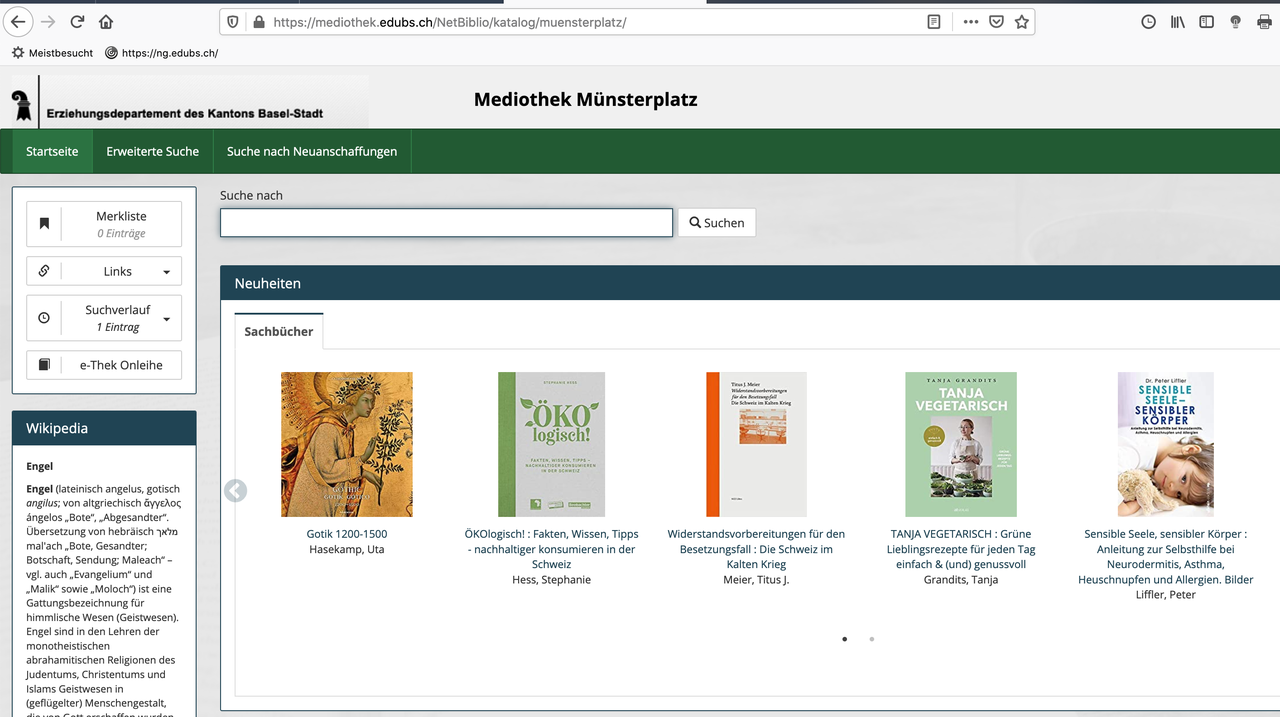Bookmark this page with the star icon
Screen dimensions: 1280x717
[x=1021, y=21]
